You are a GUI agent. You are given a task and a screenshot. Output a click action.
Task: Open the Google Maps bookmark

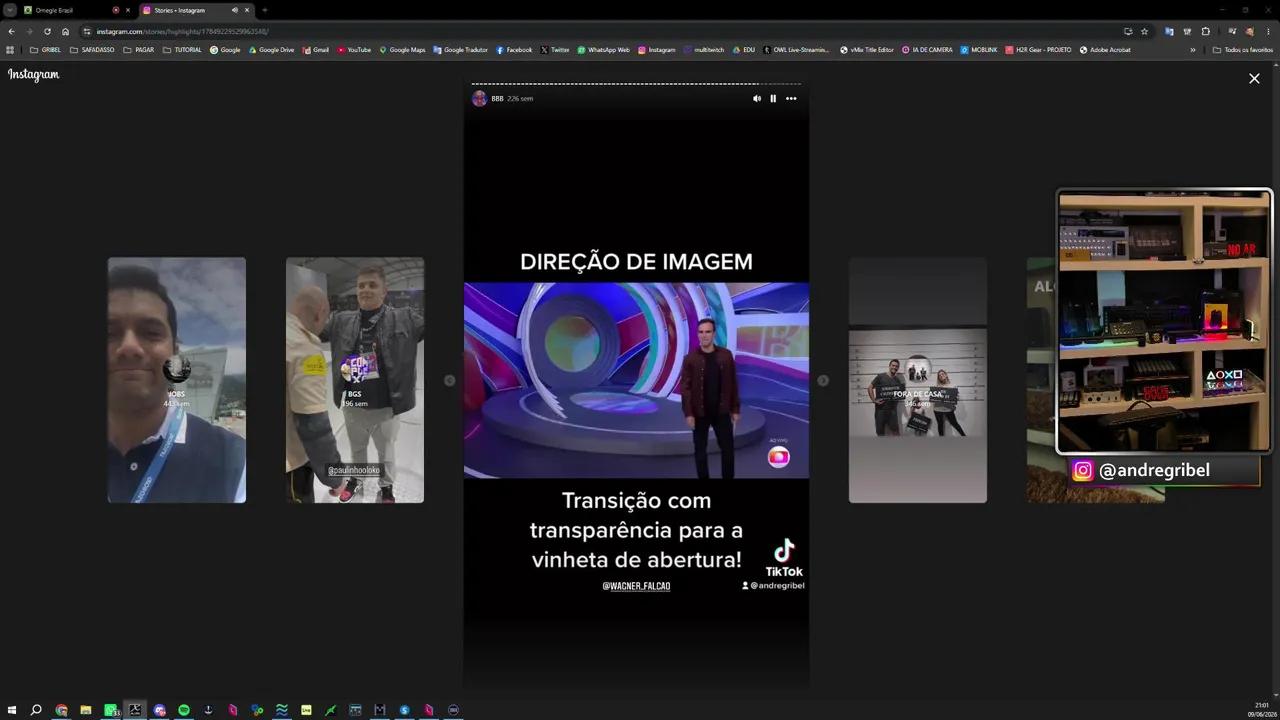pos(402,50)
